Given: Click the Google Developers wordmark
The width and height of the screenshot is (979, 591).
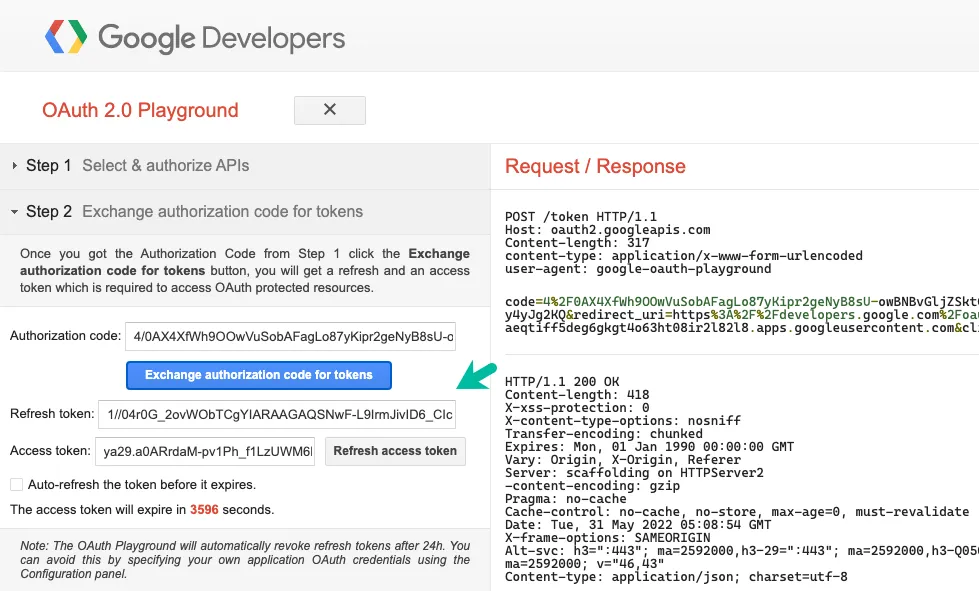Looking at the screenshot, I should tap(221, 39).
